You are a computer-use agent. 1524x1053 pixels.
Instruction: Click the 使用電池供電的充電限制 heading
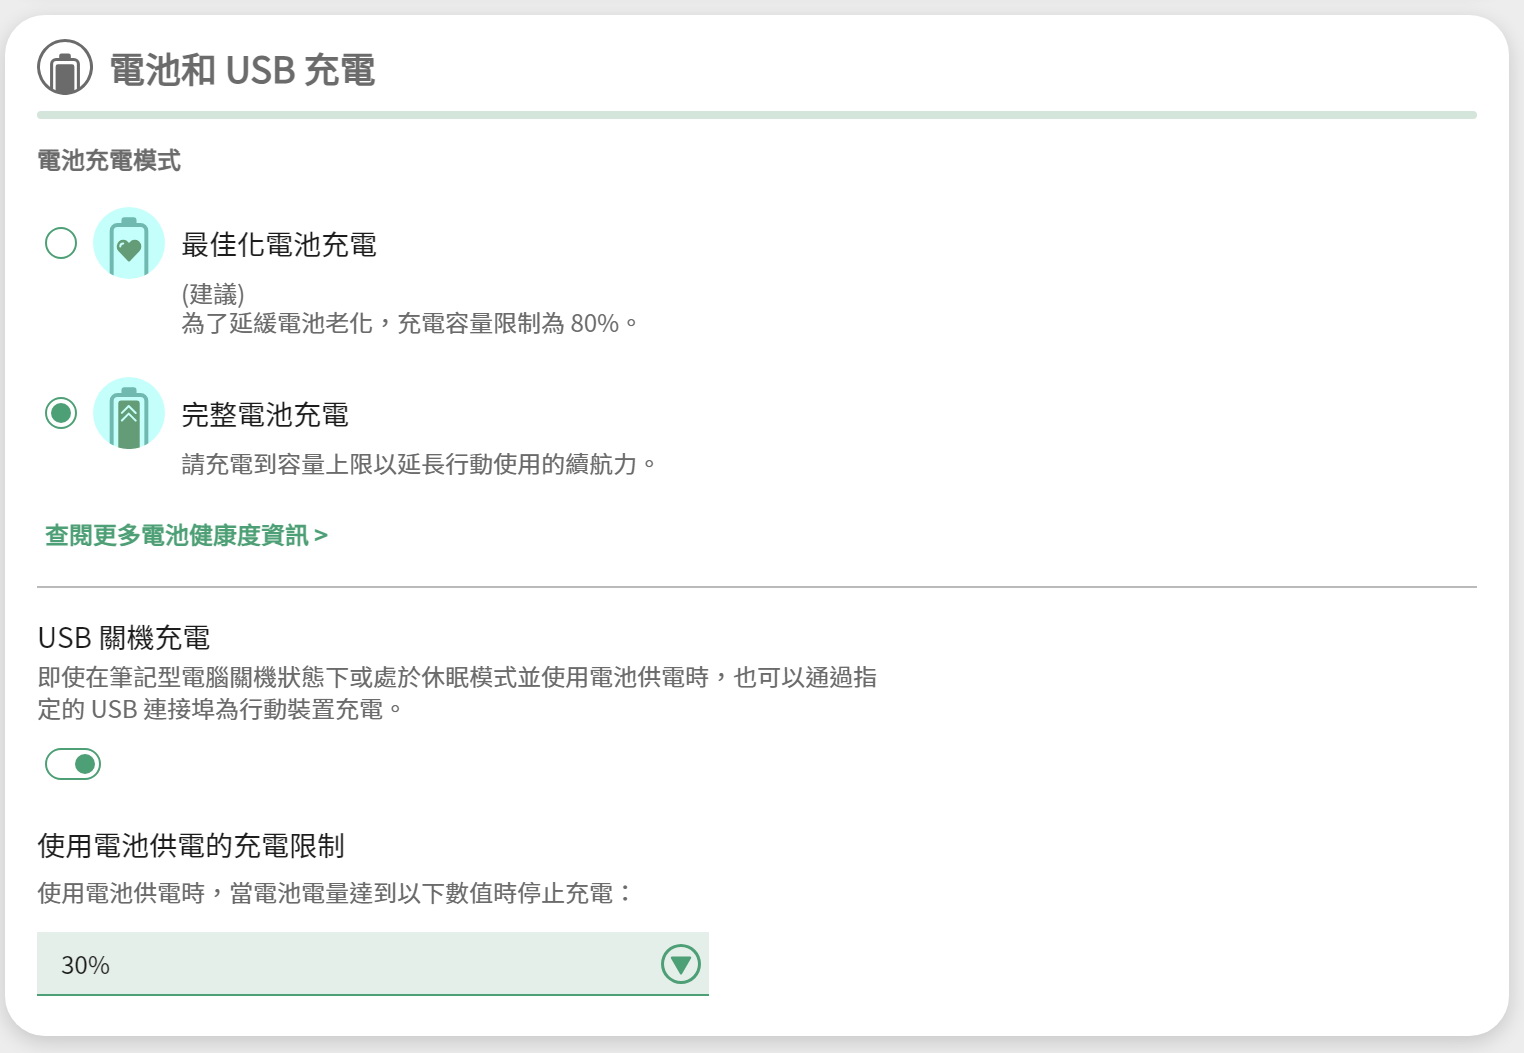[x=191, y=846]
